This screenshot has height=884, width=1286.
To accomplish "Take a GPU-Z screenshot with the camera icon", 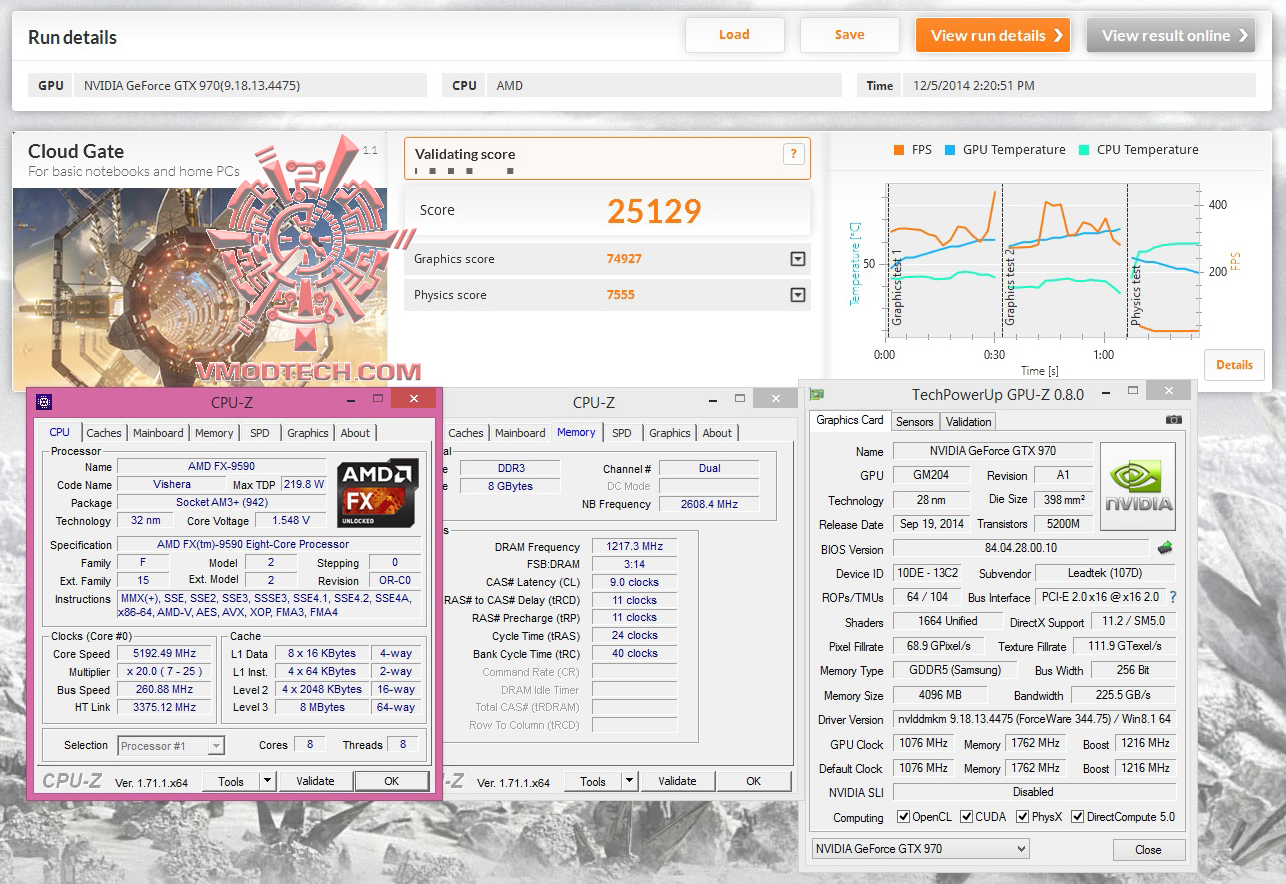I will click(1173, 420).
